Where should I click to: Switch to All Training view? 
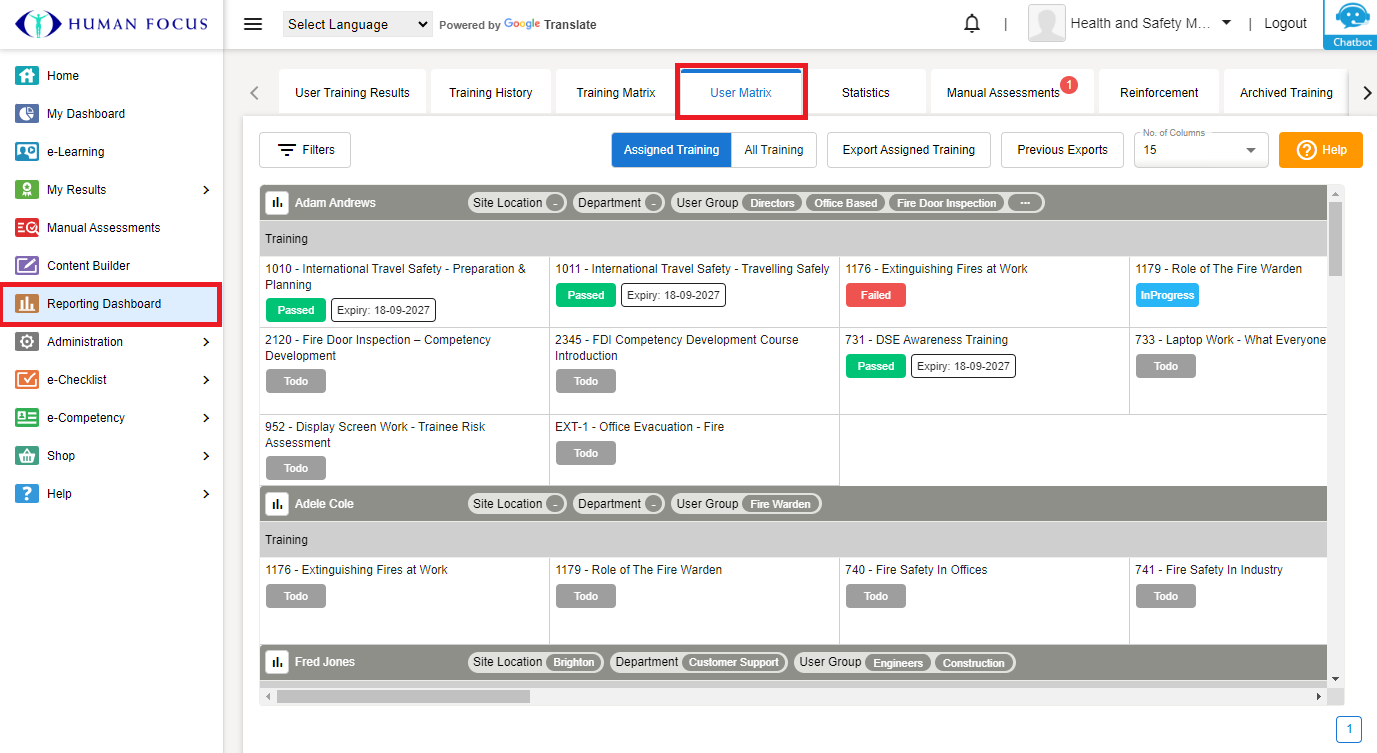[773, 150]
